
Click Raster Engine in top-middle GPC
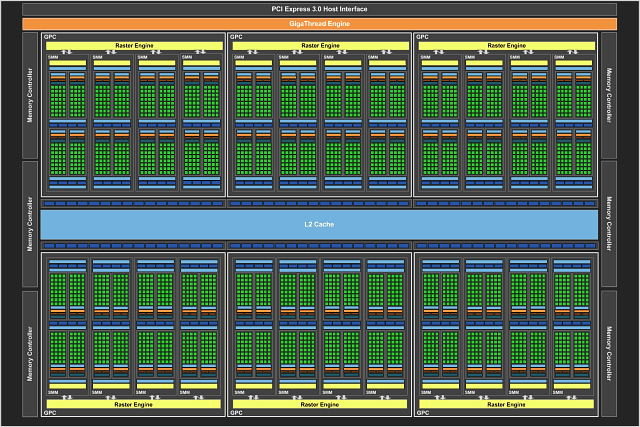point(319,45)
